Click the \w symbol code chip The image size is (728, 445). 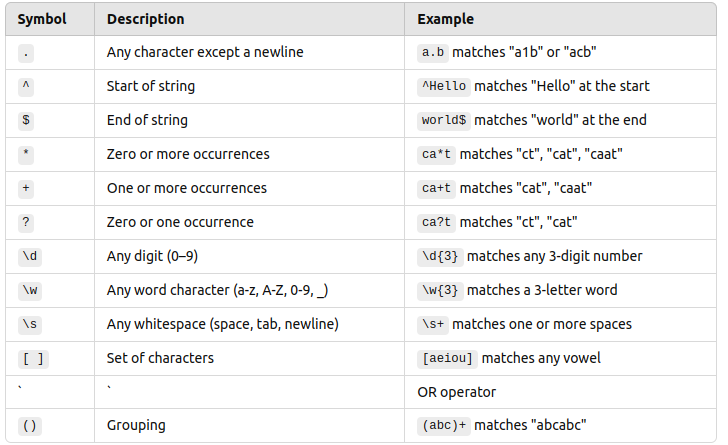point(29,290)
